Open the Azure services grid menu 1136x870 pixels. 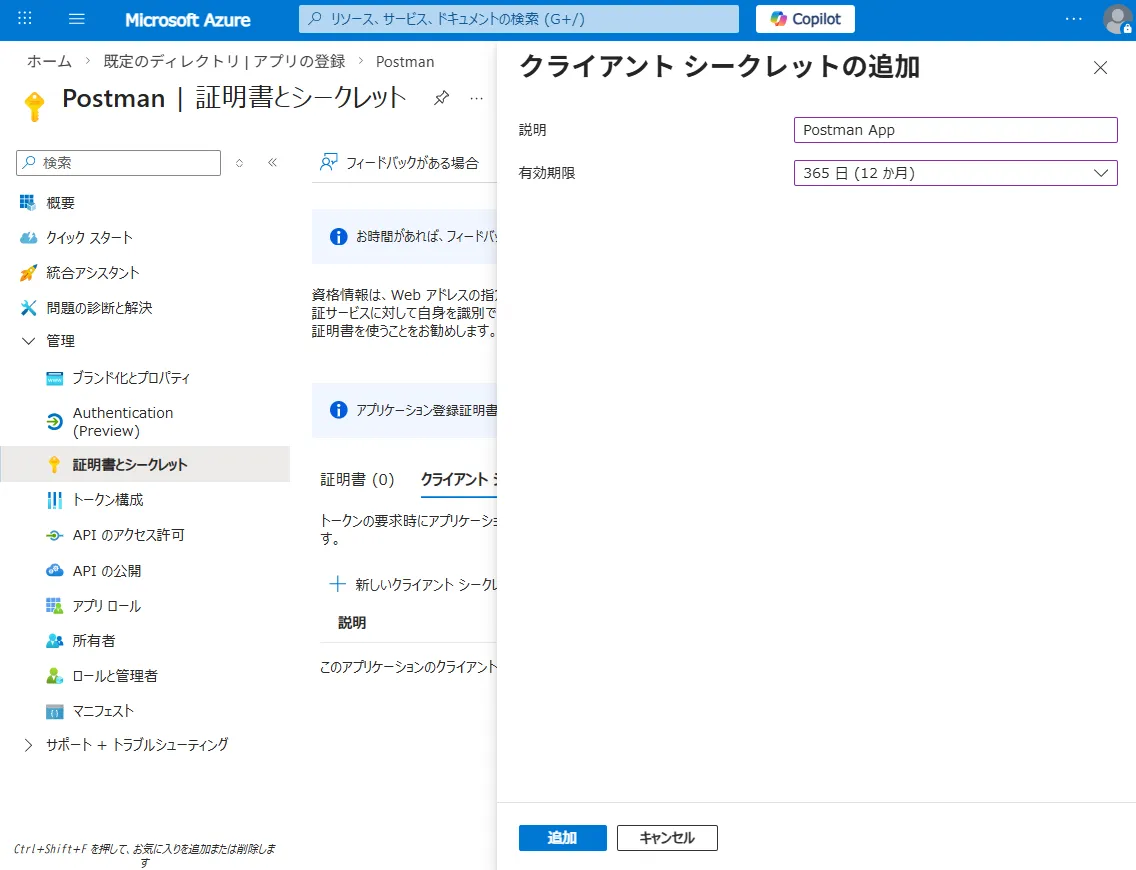coord(23,19)
